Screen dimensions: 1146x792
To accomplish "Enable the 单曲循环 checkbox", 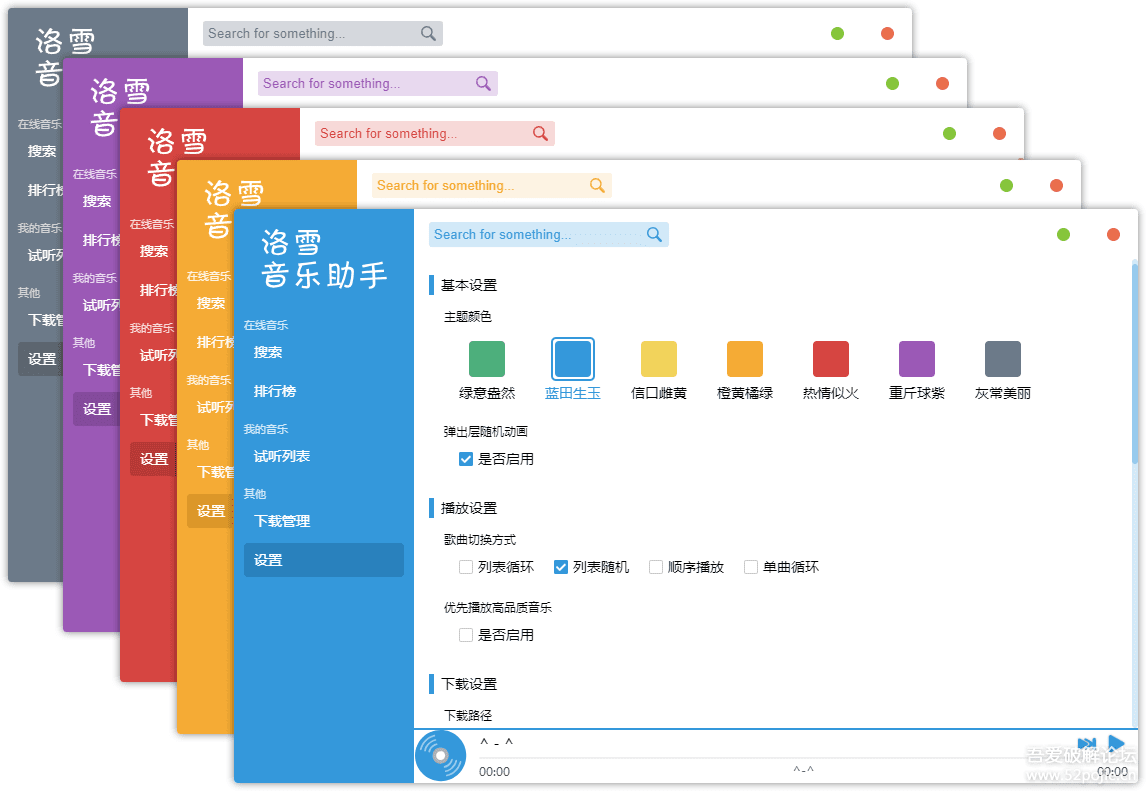I will tap(751, 567).
